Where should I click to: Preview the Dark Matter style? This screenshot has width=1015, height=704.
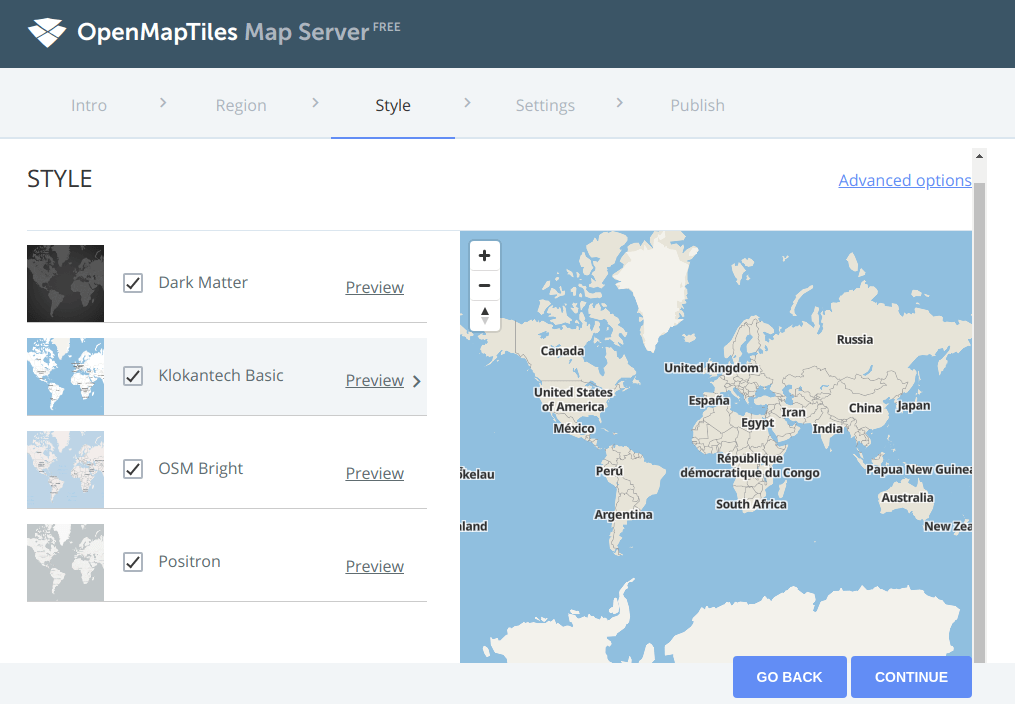374,287
